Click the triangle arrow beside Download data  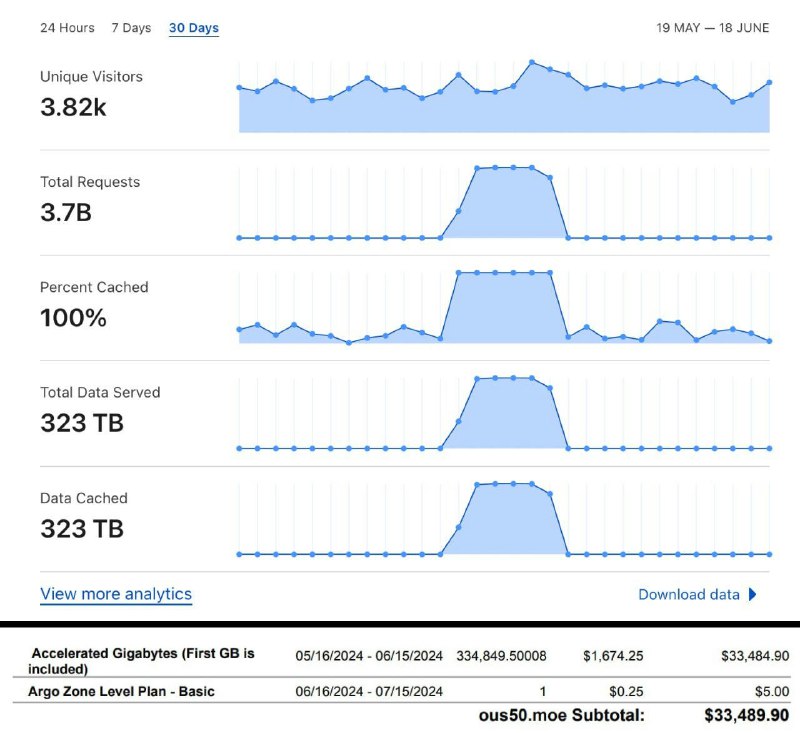tap(753, 594)
